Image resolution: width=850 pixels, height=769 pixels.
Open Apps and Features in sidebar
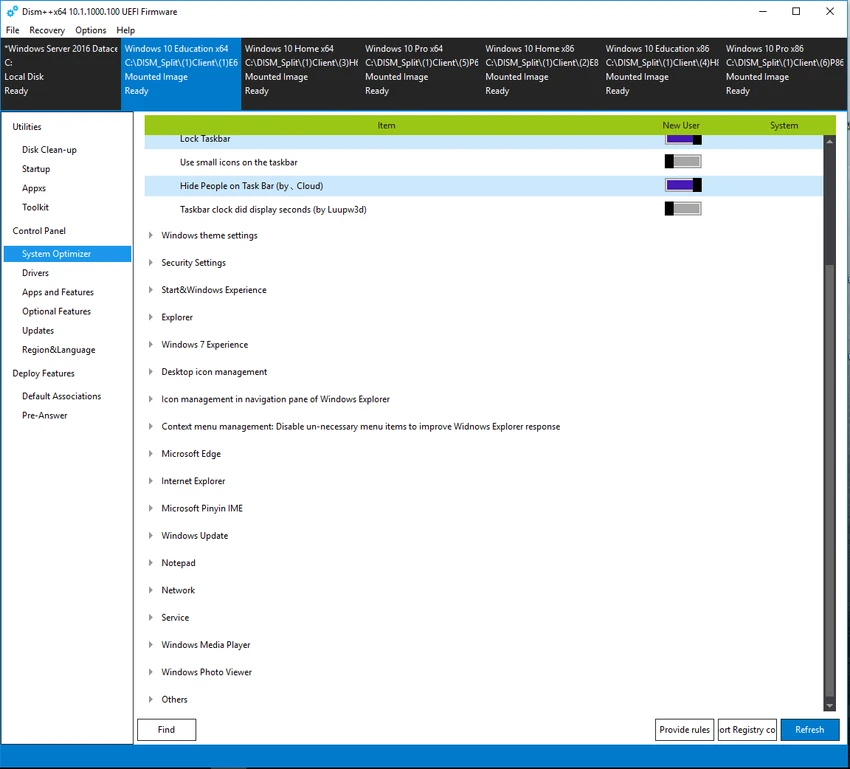[x=57, y=292]
